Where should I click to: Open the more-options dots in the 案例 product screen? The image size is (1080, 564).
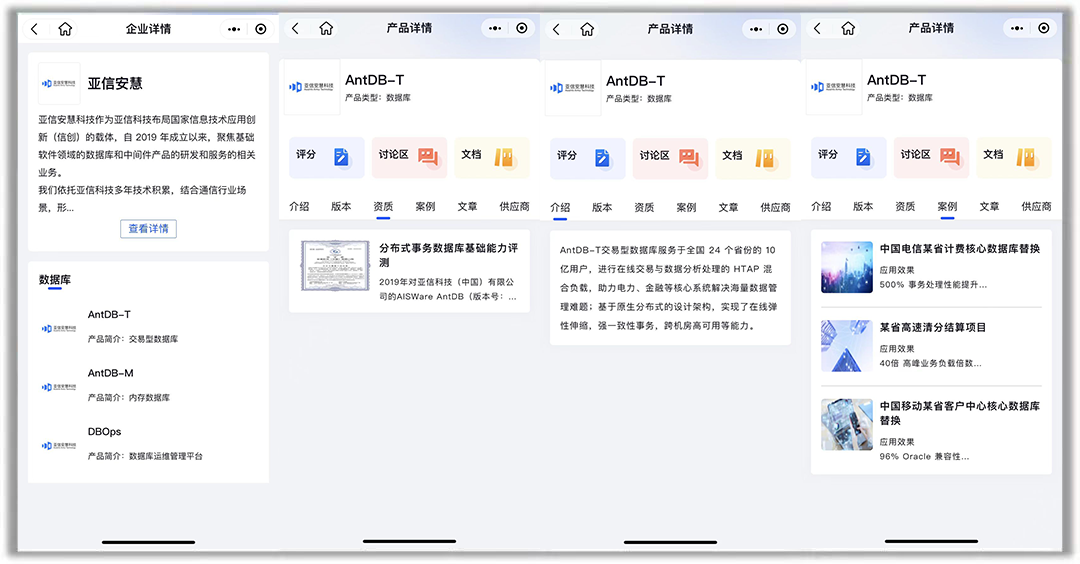[1017, 28]
